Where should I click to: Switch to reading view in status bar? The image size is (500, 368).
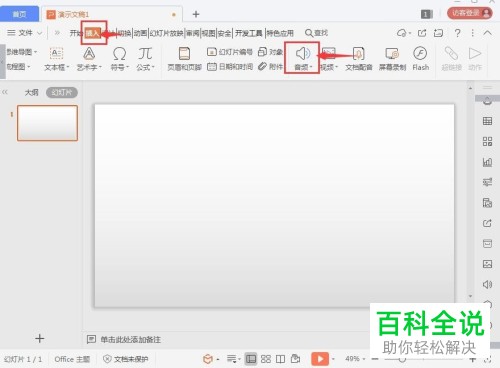(x=280, y=359)
